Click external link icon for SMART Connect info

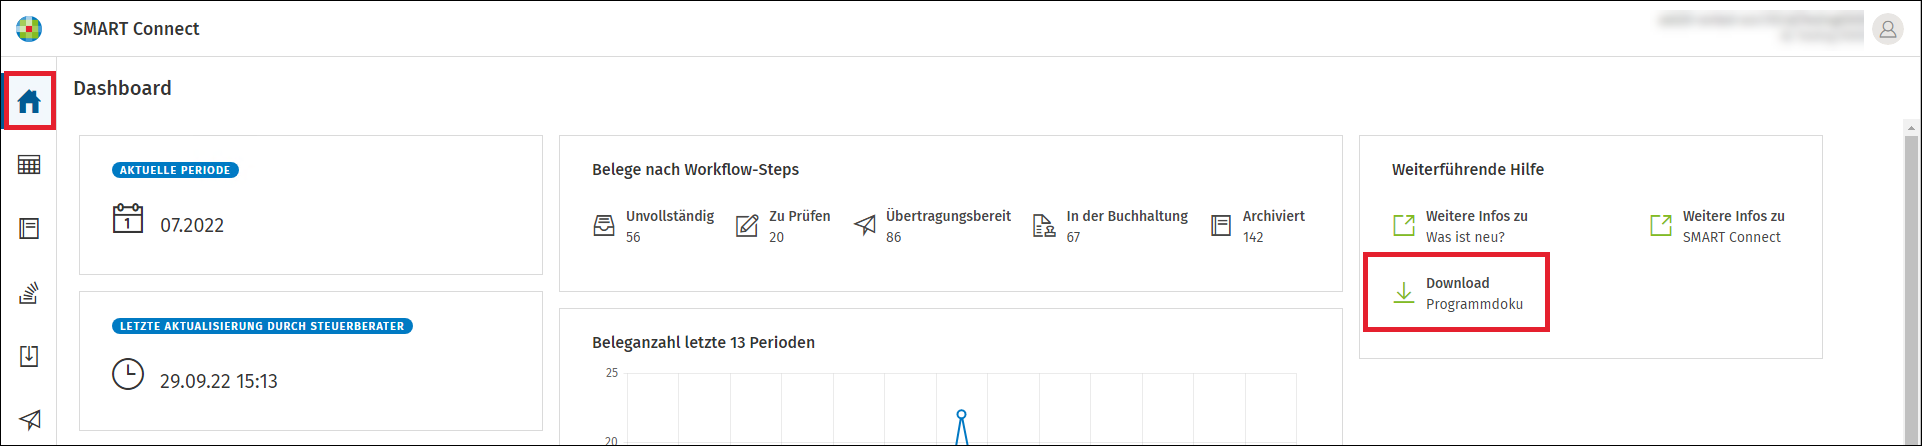[x=1661, y=226]
